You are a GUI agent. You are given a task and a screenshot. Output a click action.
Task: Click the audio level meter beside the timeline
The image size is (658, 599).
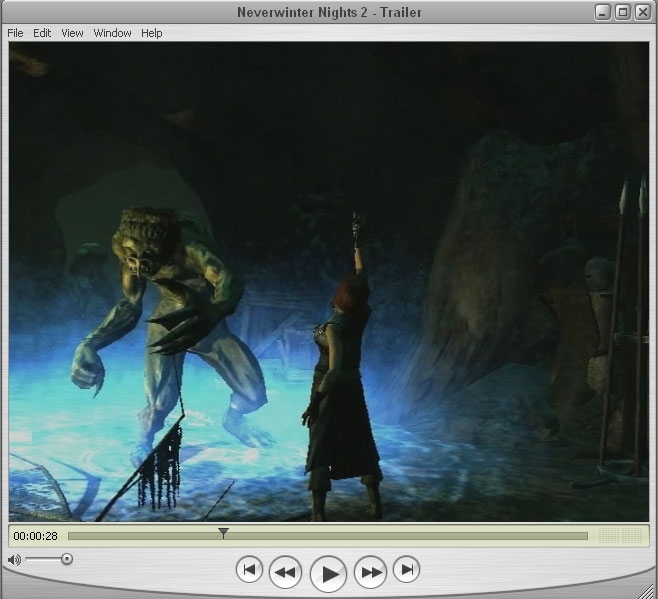(x=620, y=536)
